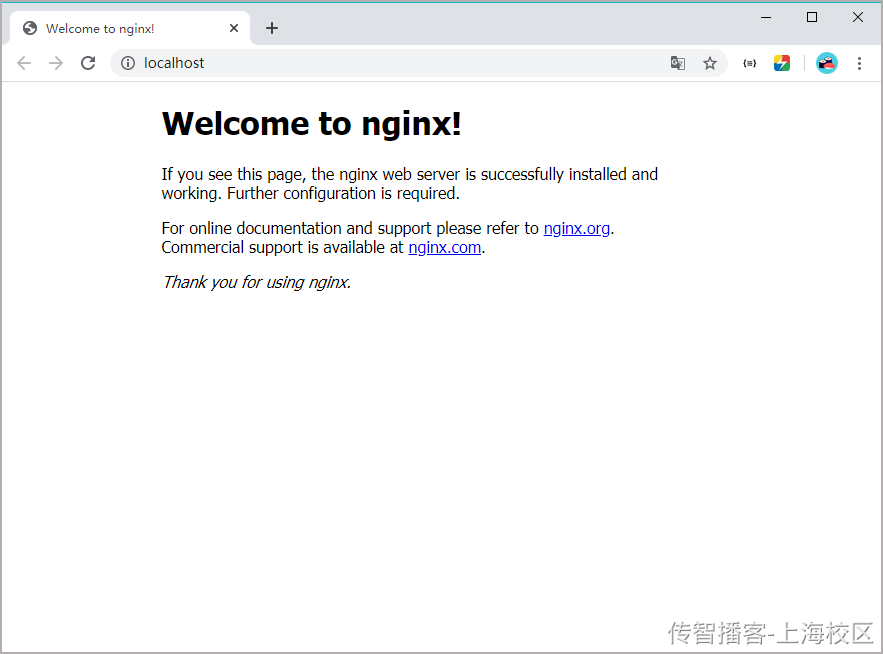Open the curly-braces extension icon
The height and width of the screenshot is (654, 883).
click(x=750, y=63)
